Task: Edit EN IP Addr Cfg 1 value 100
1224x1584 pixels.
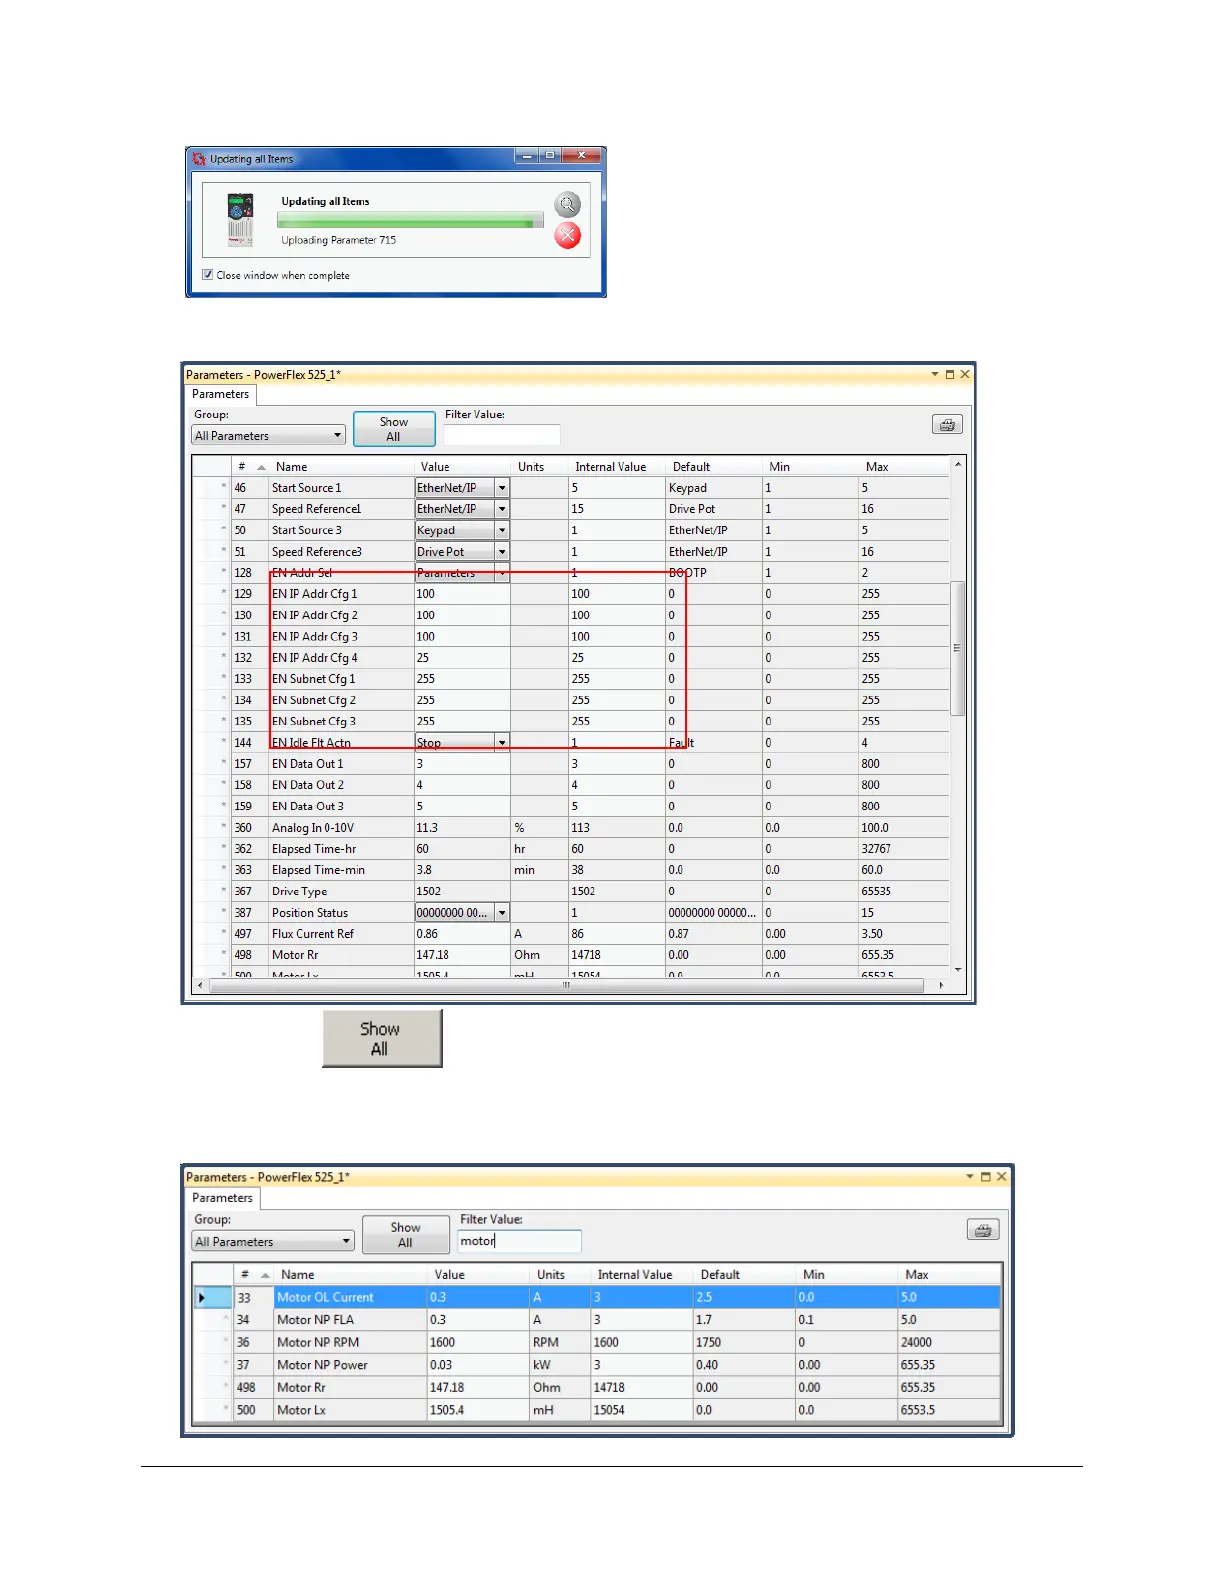Action: point(462,594)
